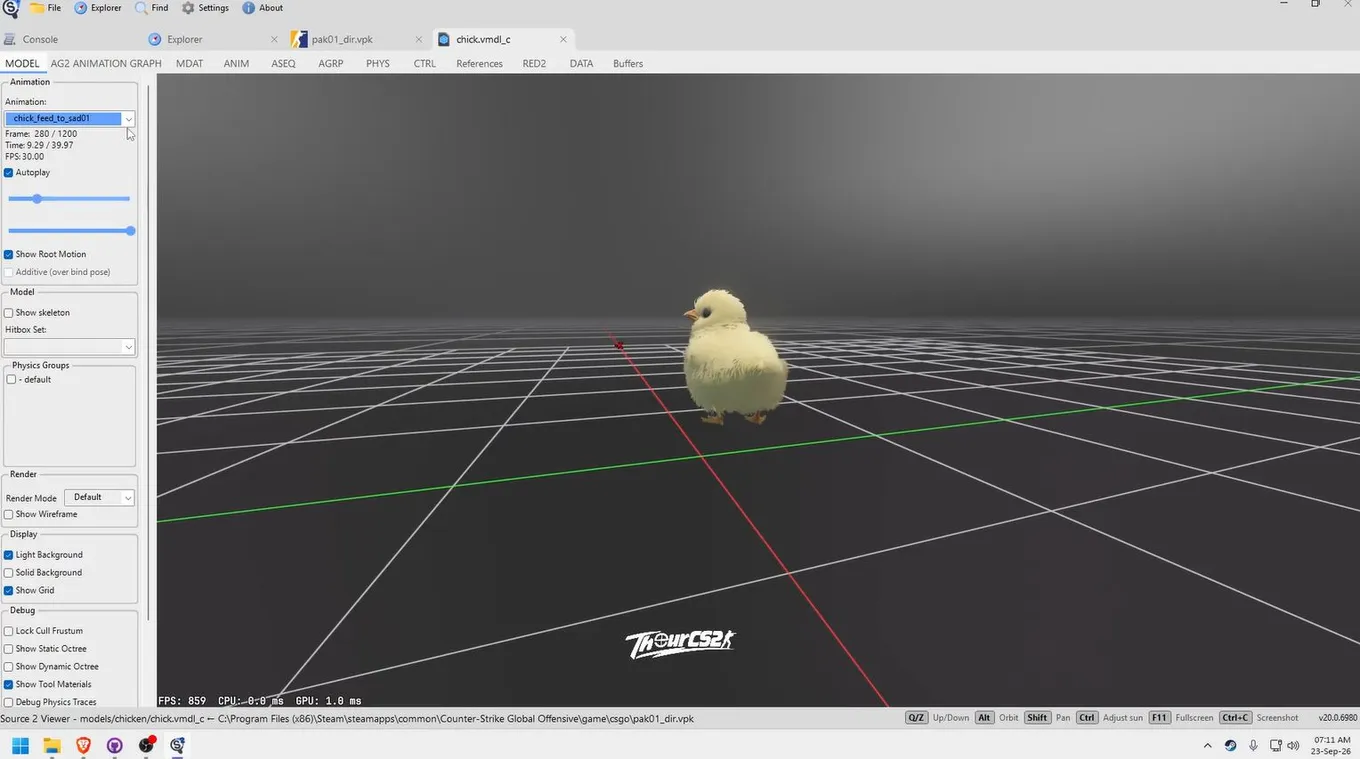Screen dimensions: 1360x759
Task: Open the DATA tab
Action: (581, 63)
